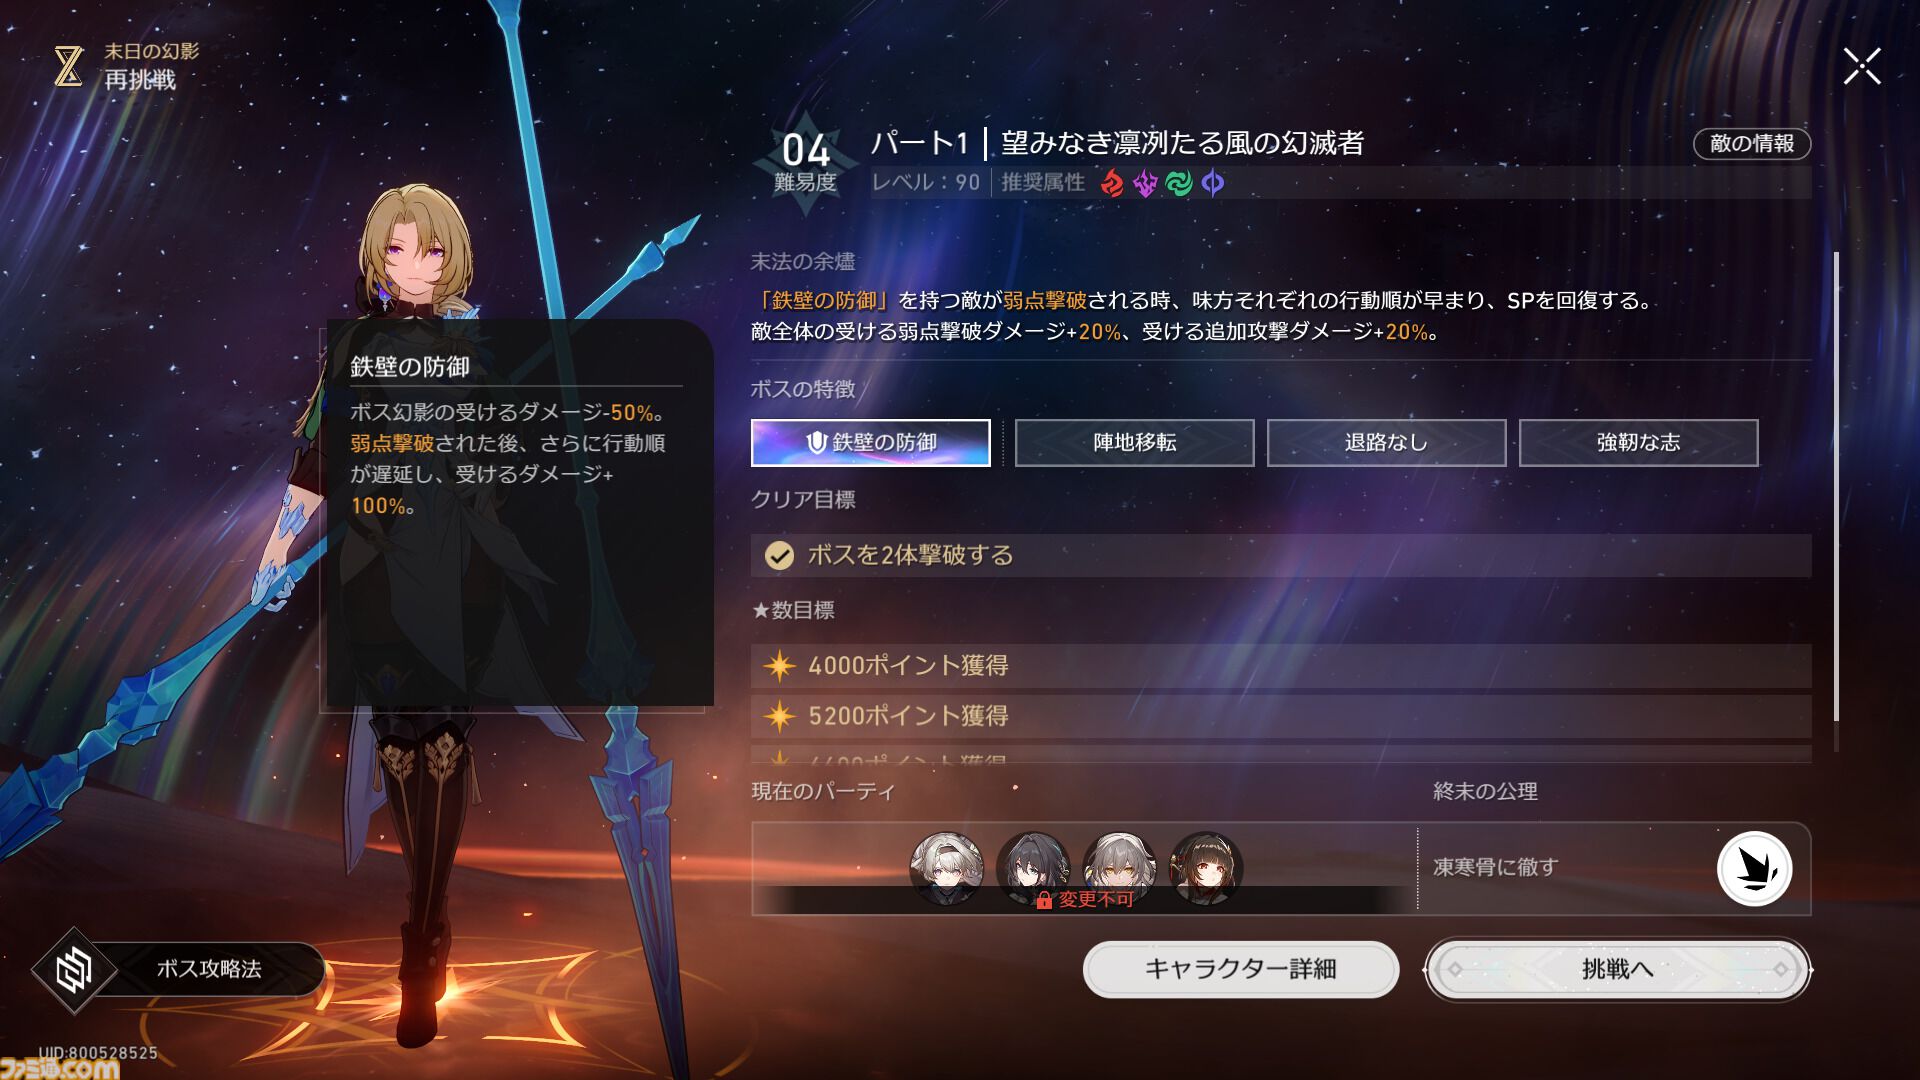The width and height of the screenshot is (1920, 1080).
Task: Open the 凍寒骨に徹す axiom icon
Action: pyautogui.click(x=1754, y=868)
